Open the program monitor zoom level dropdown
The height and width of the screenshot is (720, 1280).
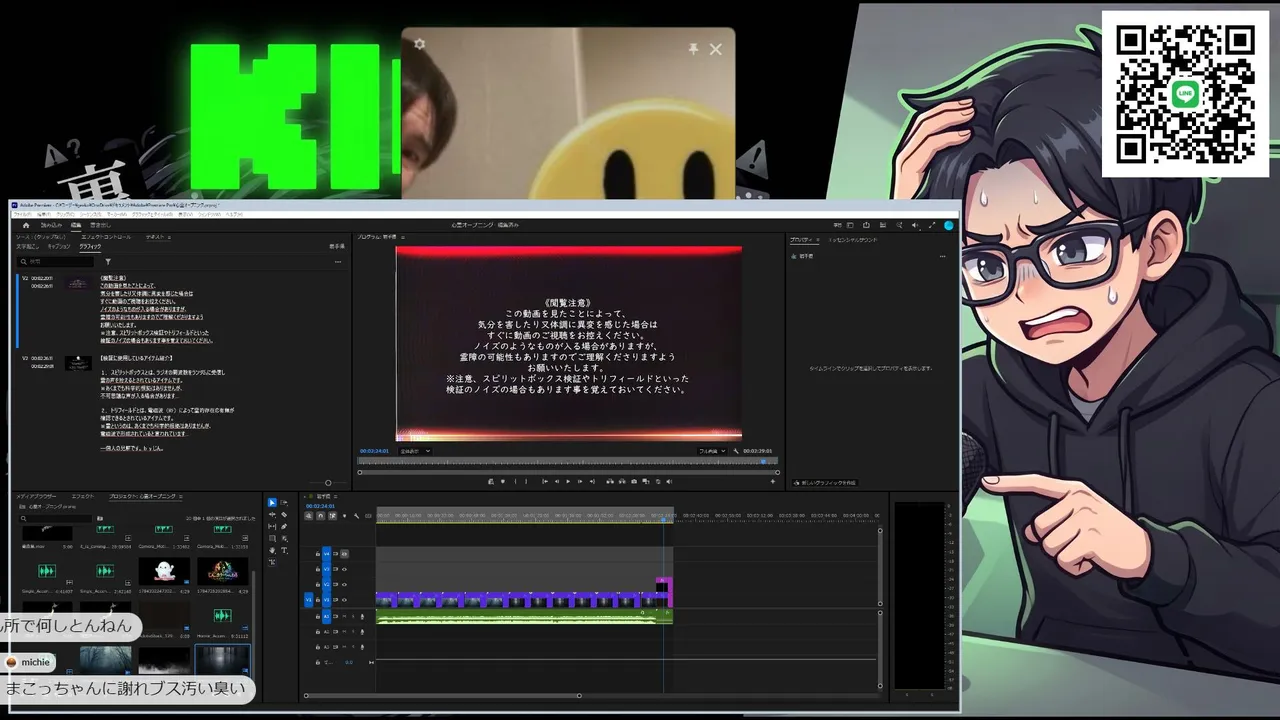[x=414, y=451]
